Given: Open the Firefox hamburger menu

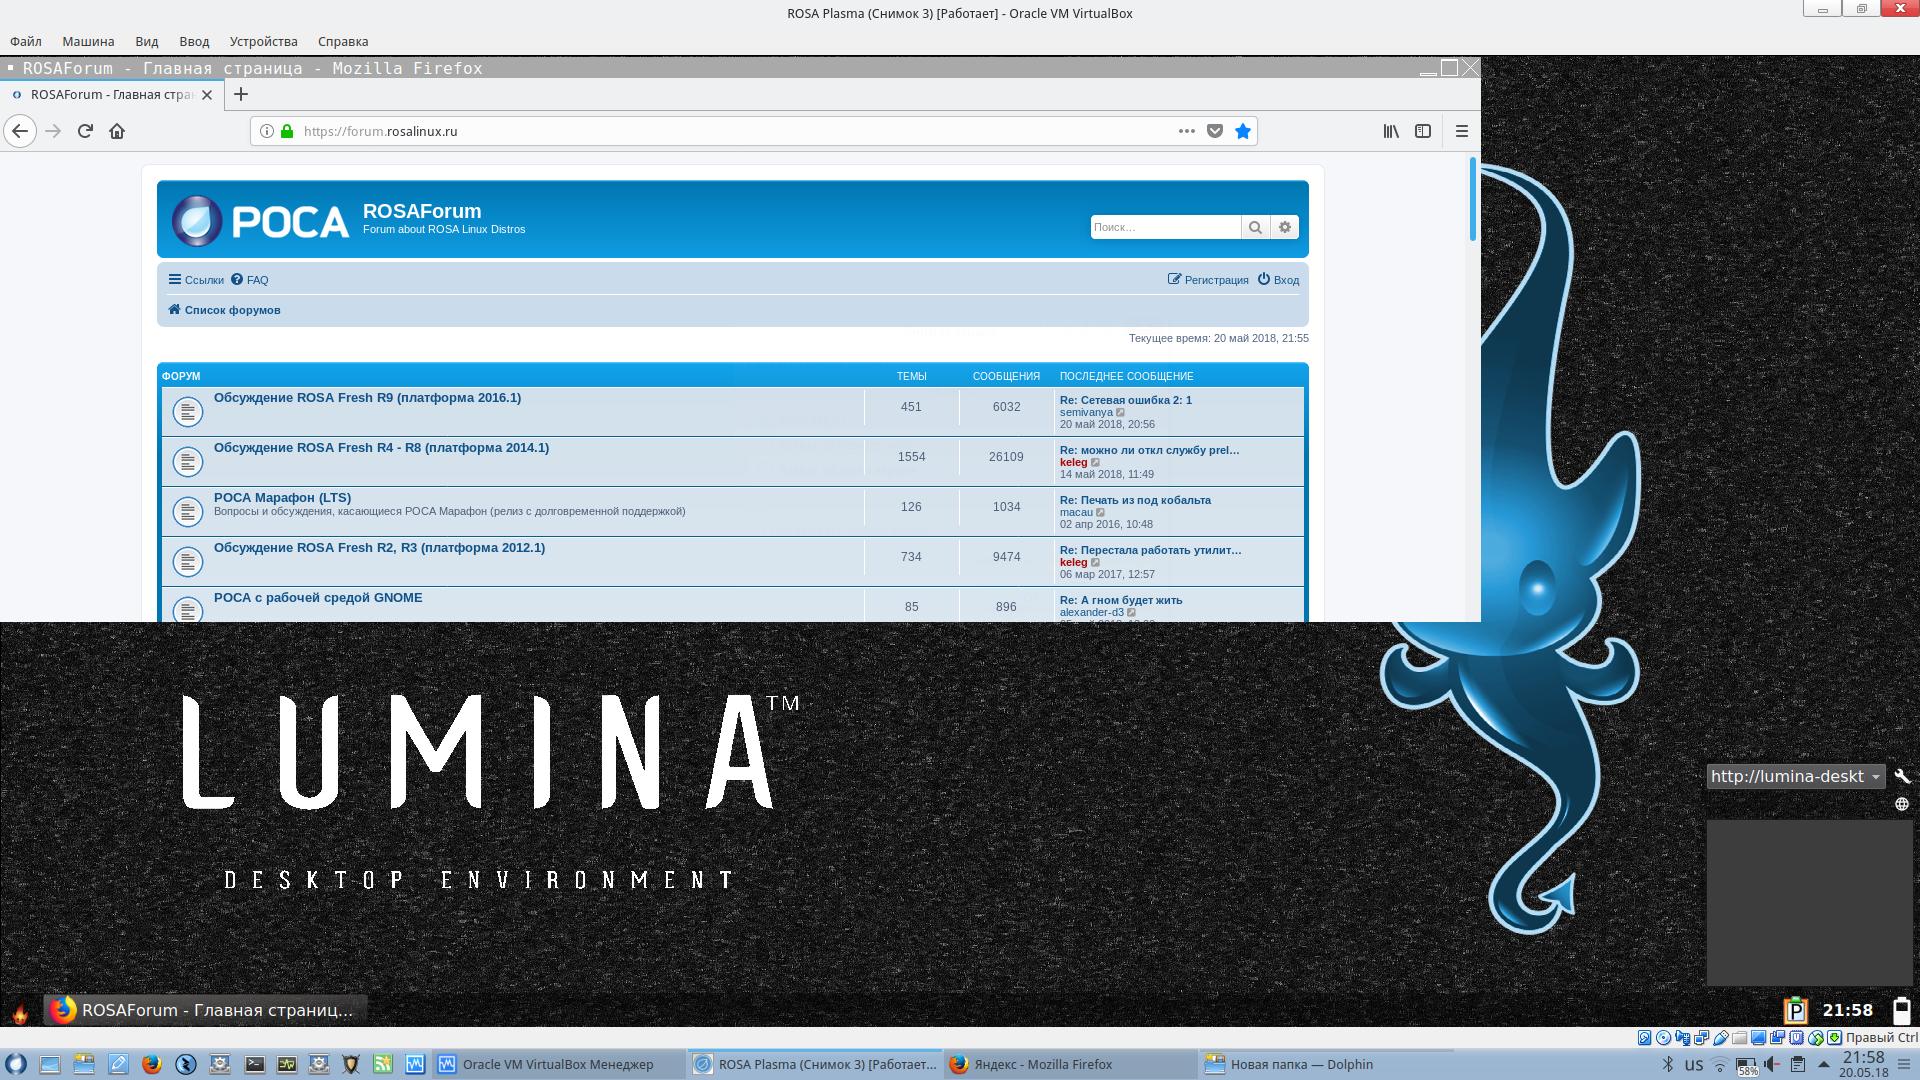Looking at the screenshot, I should tap(1461, 131).
